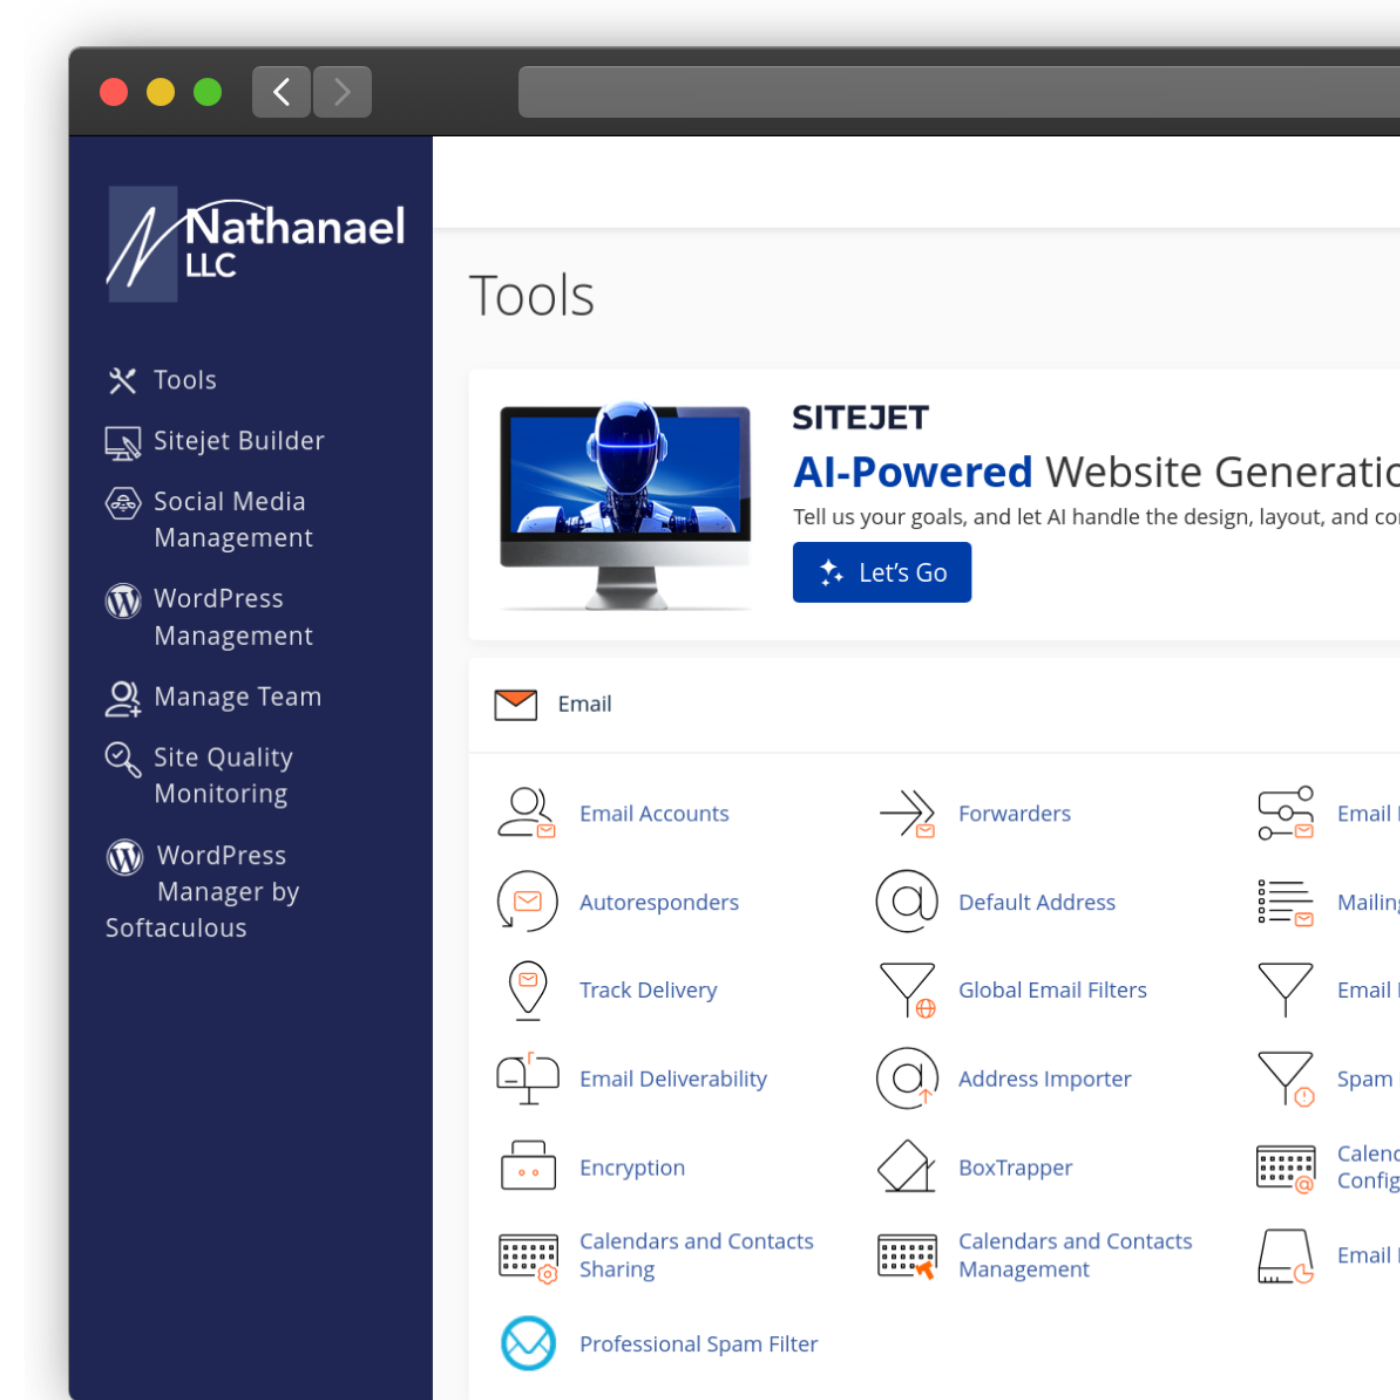Open Global Email Filters funnel icon
Screen dimensions: 1400x1400
906,990
